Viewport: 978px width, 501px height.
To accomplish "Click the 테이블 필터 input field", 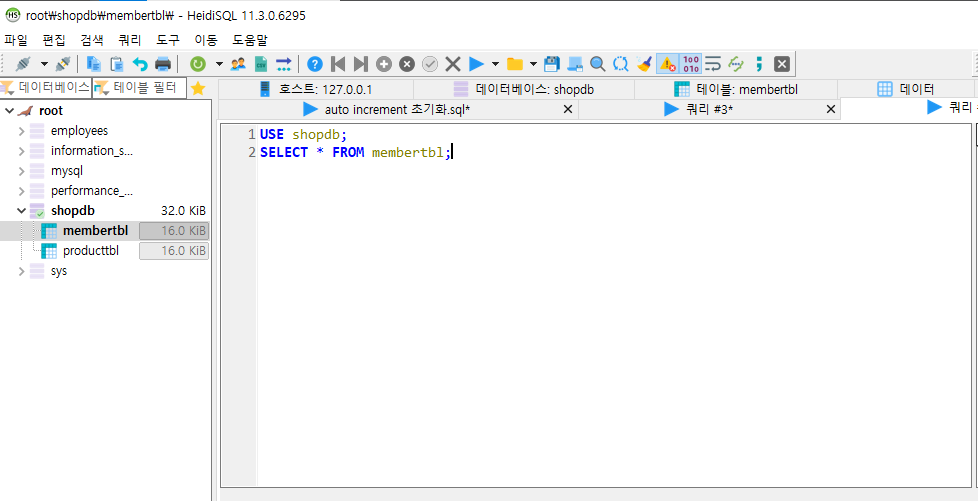I will click(x=140, y=88).
